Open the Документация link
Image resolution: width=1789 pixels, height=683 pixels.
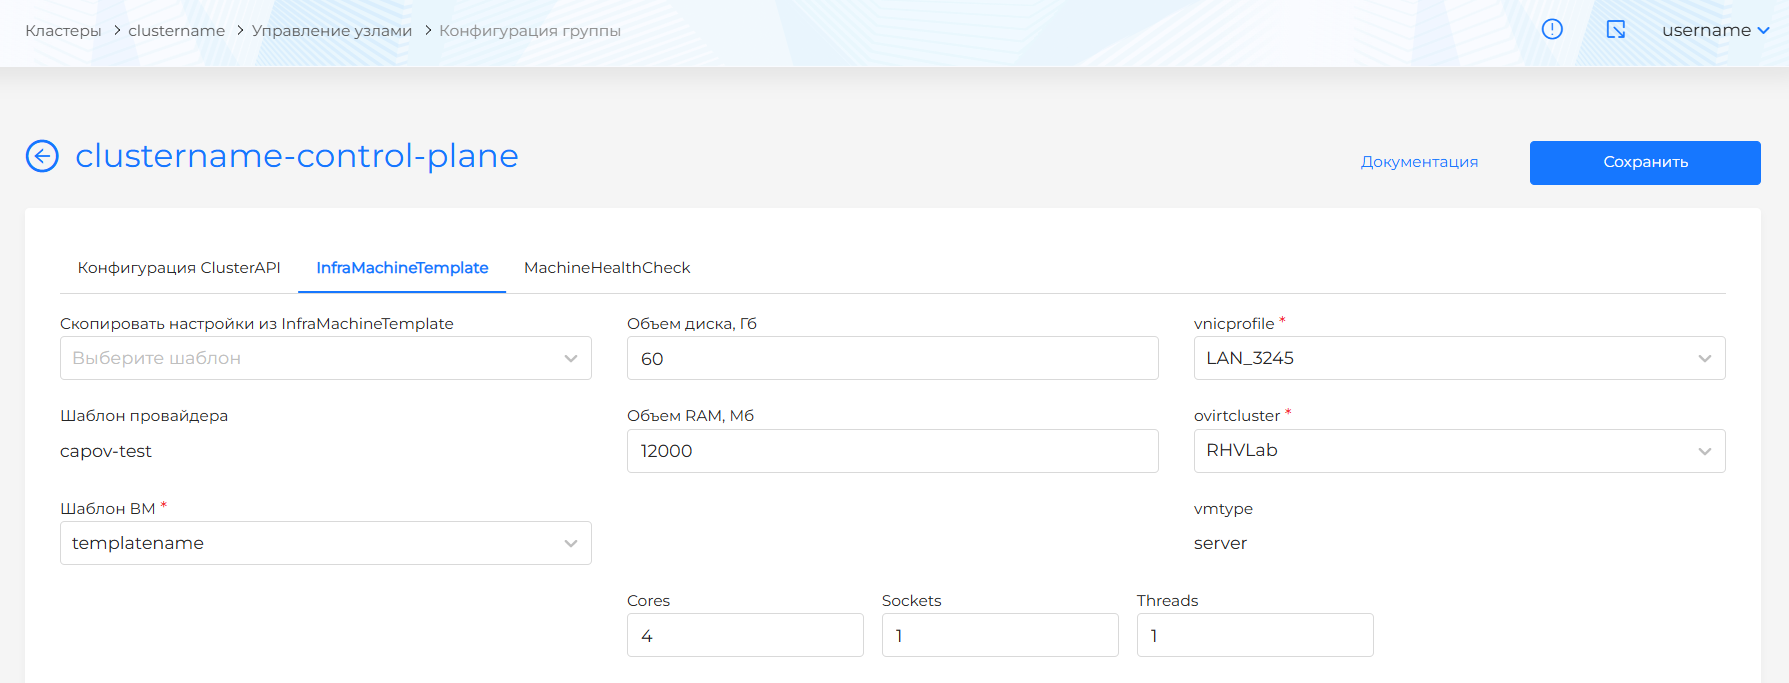1419,162
